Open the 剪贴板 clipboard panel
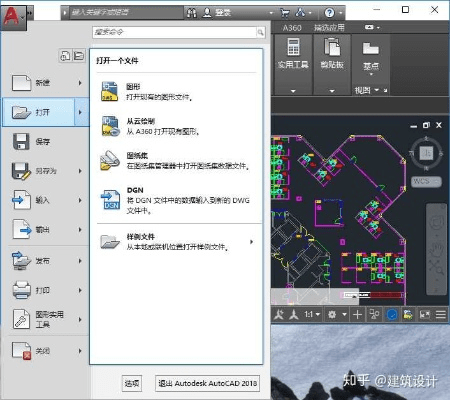 332,65
